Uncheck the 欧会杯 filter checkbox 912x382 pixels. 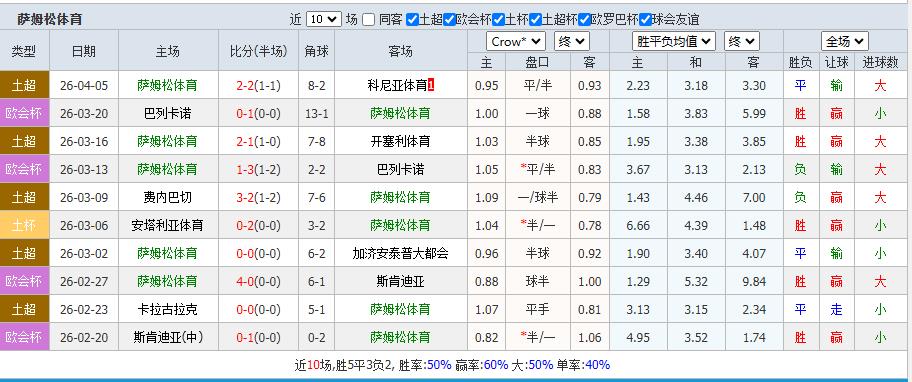[x=449, y=20]
